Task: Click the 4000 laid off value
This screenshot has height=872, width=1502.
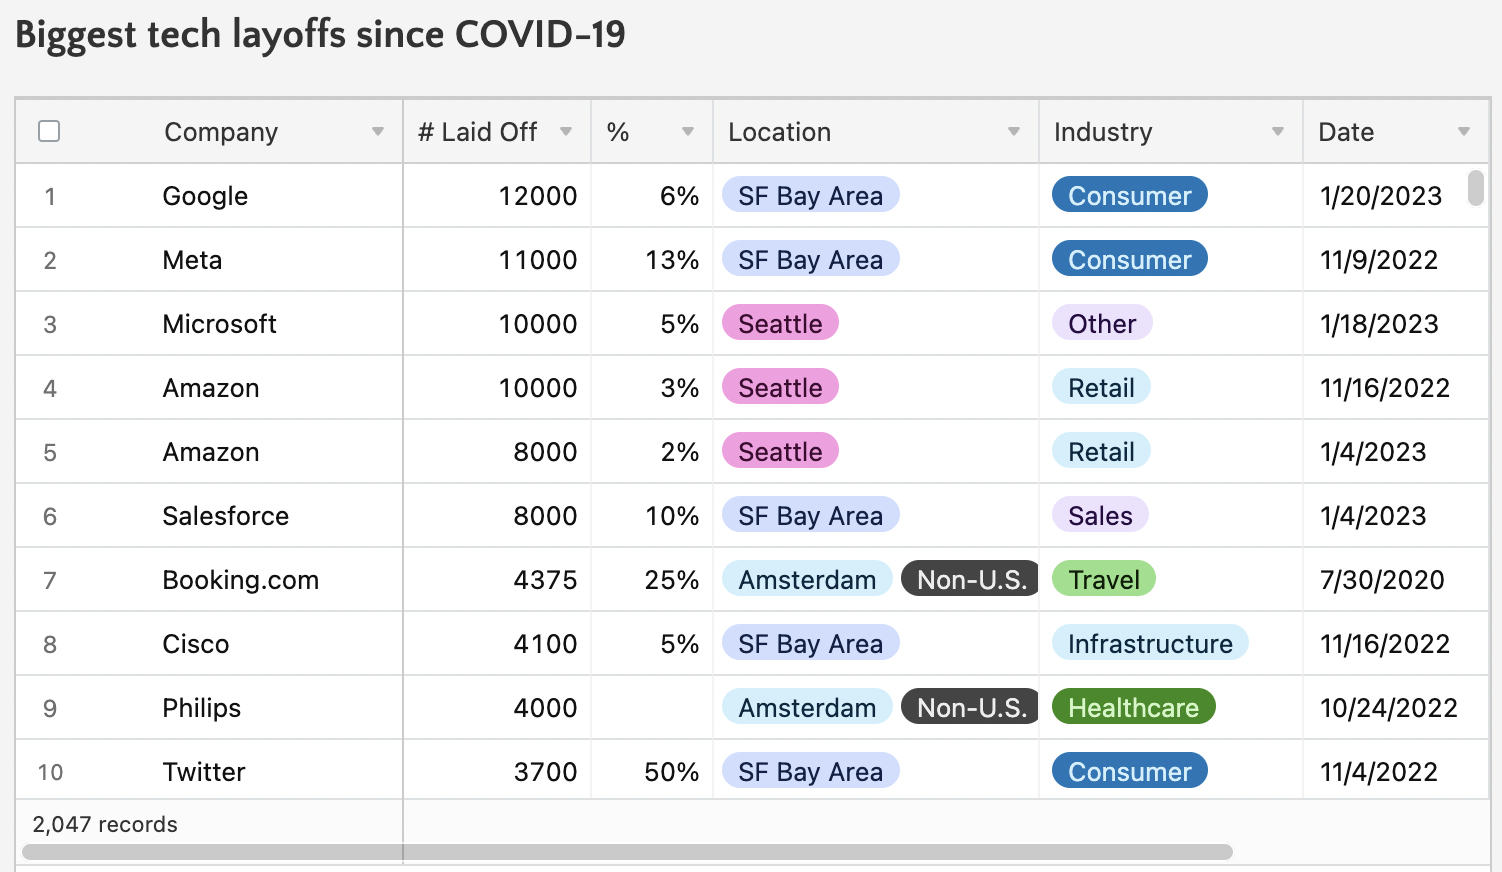Action: (x=545, y=708)
